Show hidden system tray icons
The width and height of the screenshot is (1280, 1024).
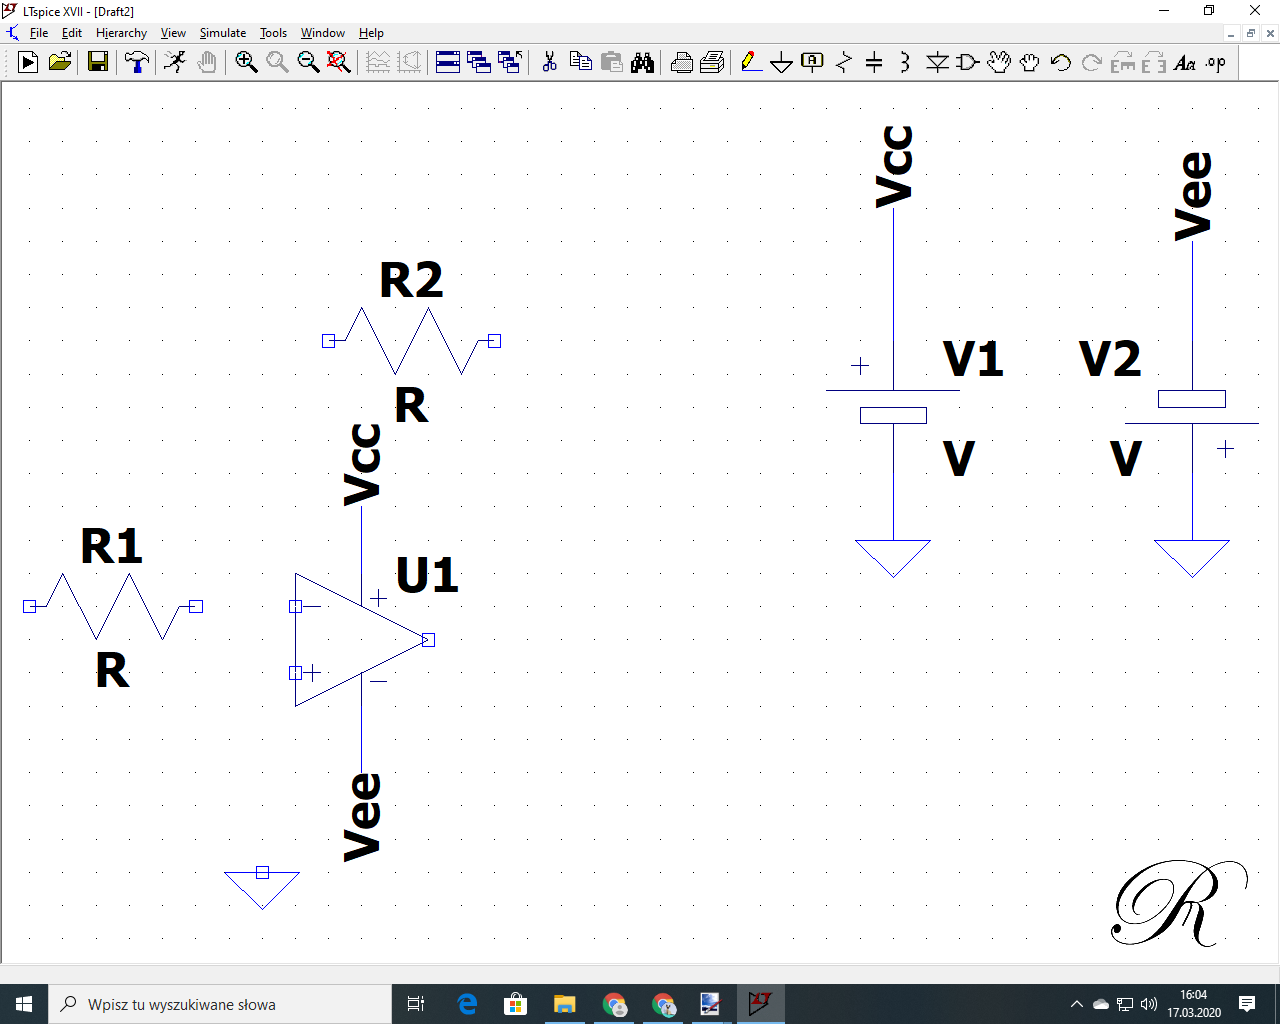click(x=1076, y=1004)
